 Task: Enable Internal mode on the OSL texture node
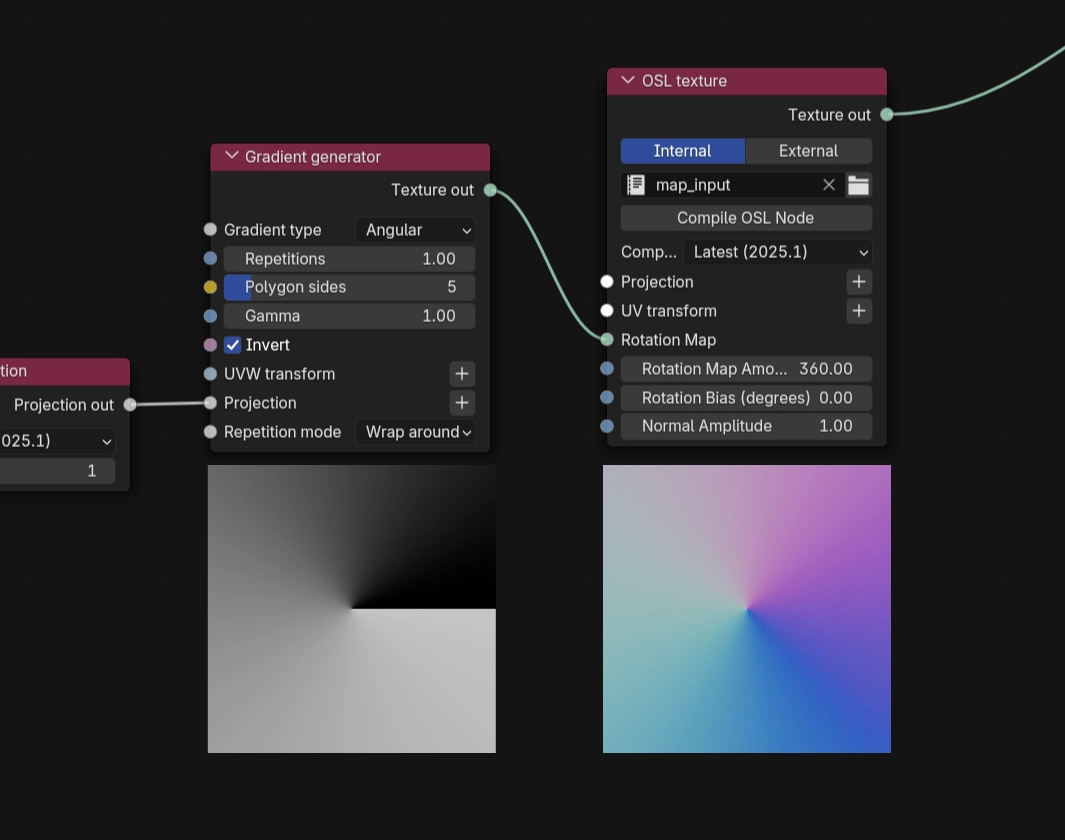682,150
